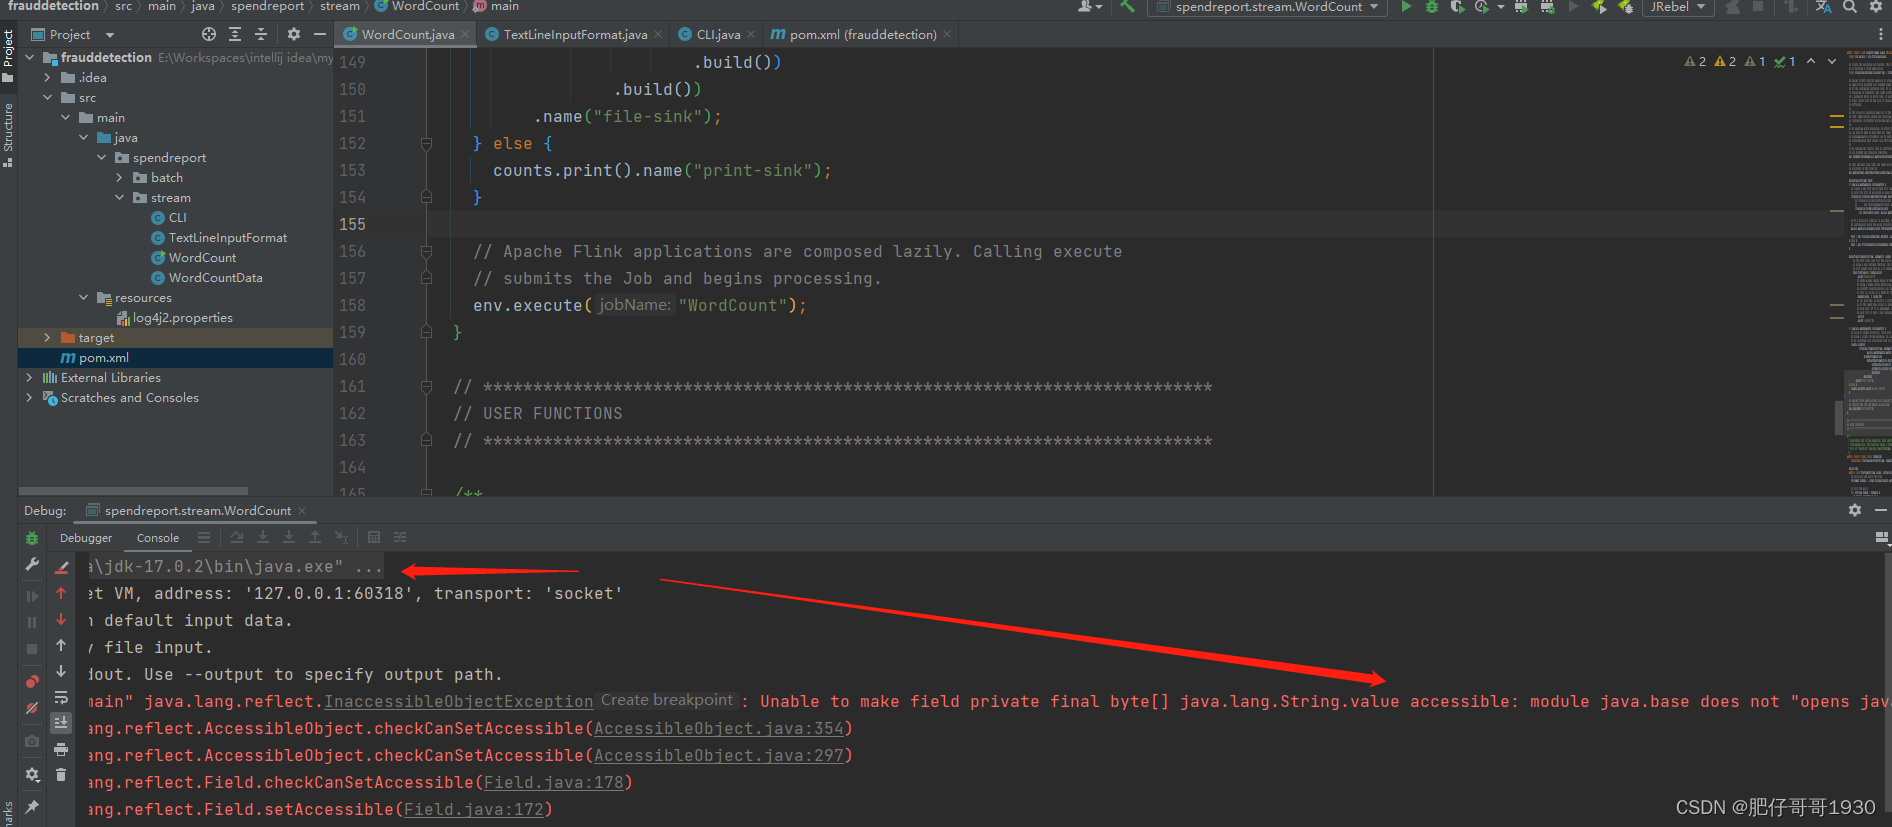Expand the .idea folder

[x=47, y=78]
